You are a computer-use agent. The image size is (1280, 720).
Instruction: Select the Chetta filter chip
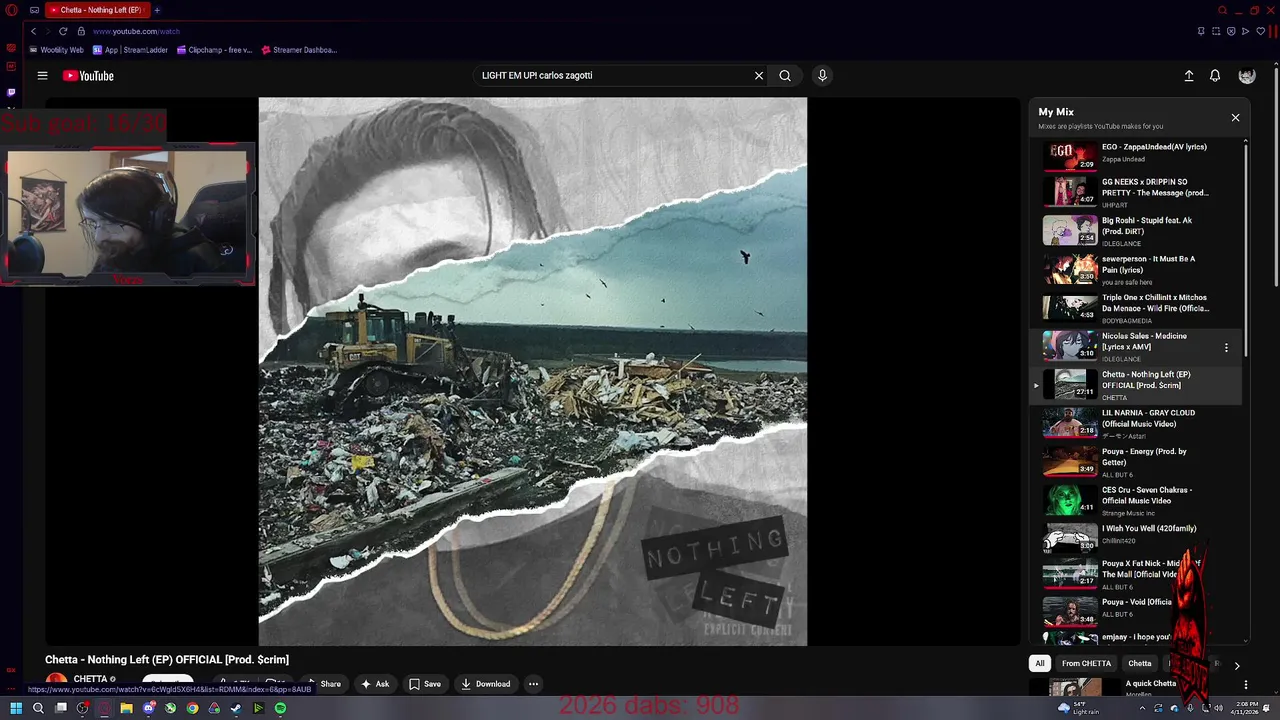pos(1140,663)
